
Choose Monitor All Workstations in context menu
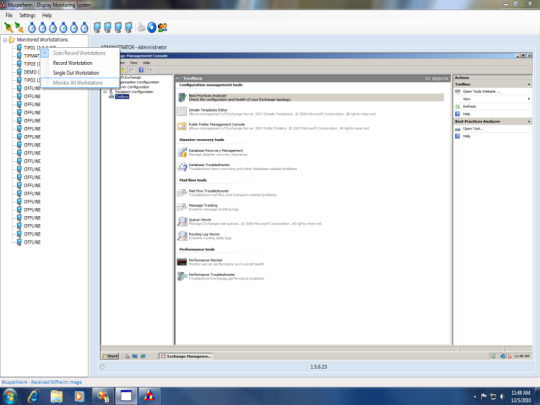coord(80,83)
